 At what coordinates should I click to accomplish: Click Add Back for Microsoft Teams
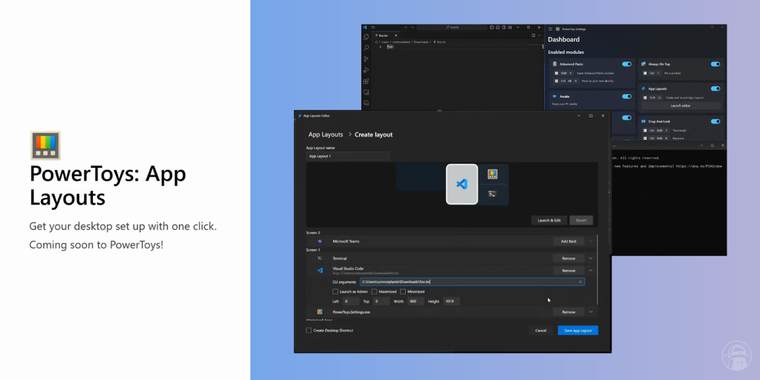(569, 241)
